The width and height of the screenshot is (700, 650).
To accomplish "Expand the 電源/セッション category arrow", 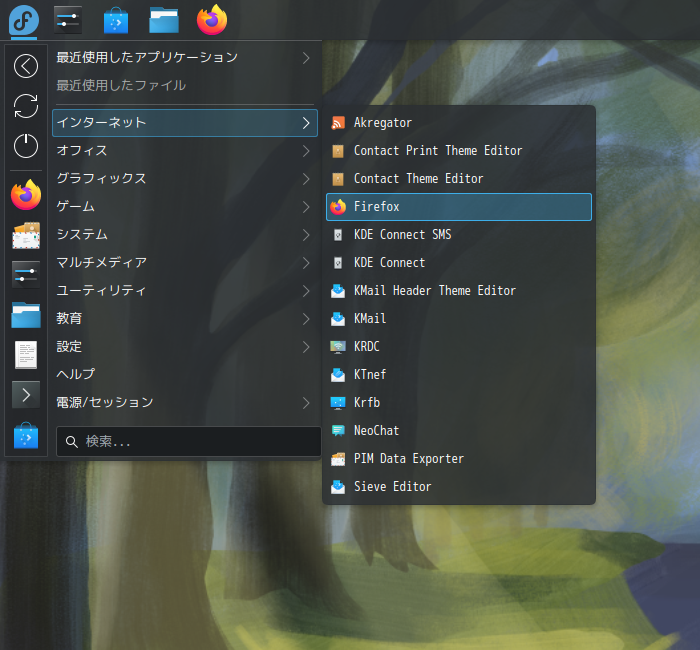I will point(306,403).
